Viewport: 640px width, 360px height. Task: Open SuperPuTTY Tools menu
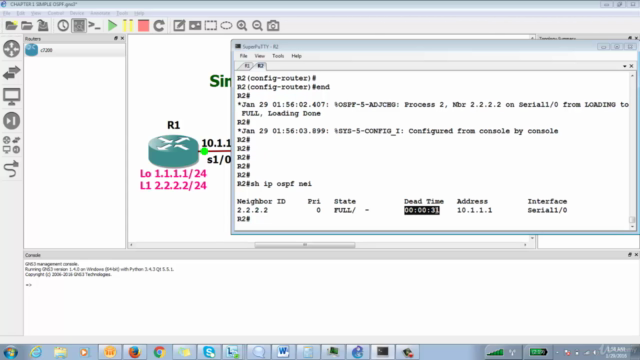[278, 56]
